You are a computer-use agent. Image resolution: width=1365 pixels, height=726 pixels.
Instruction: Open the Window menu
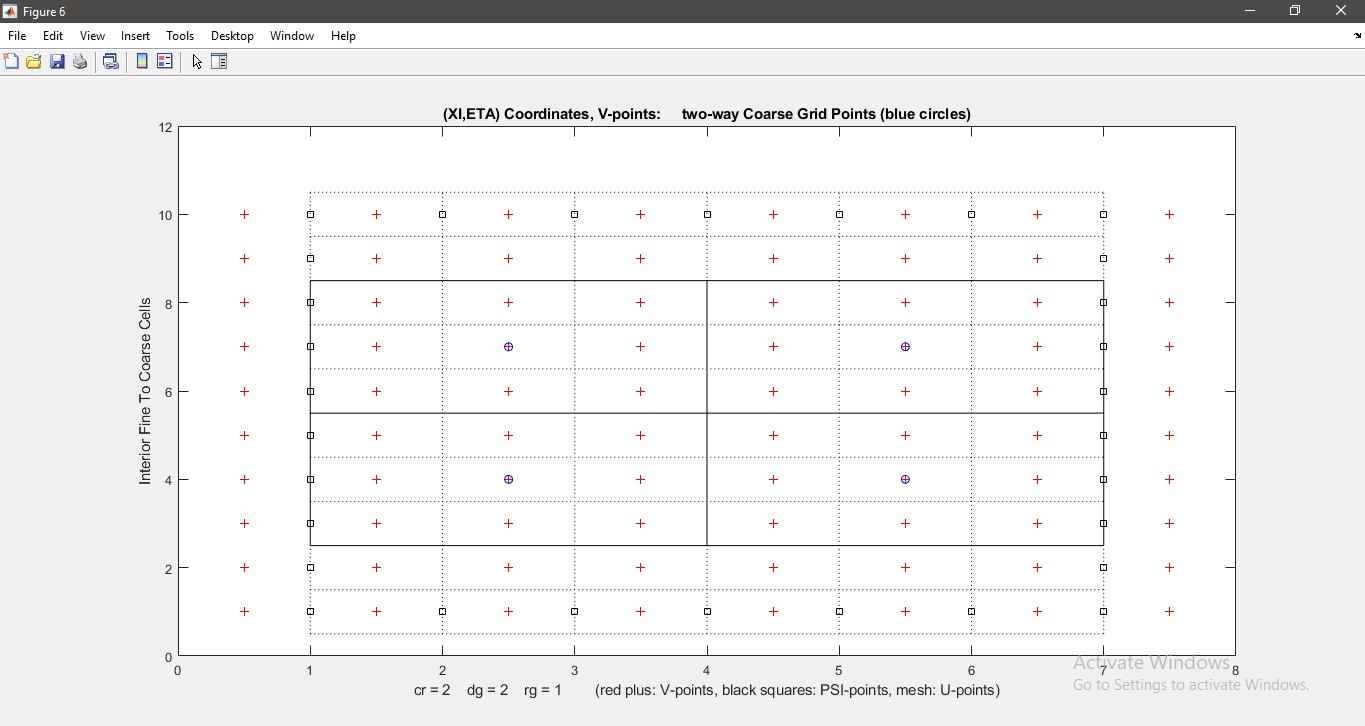pyautogui.click(x=292, y=36)
